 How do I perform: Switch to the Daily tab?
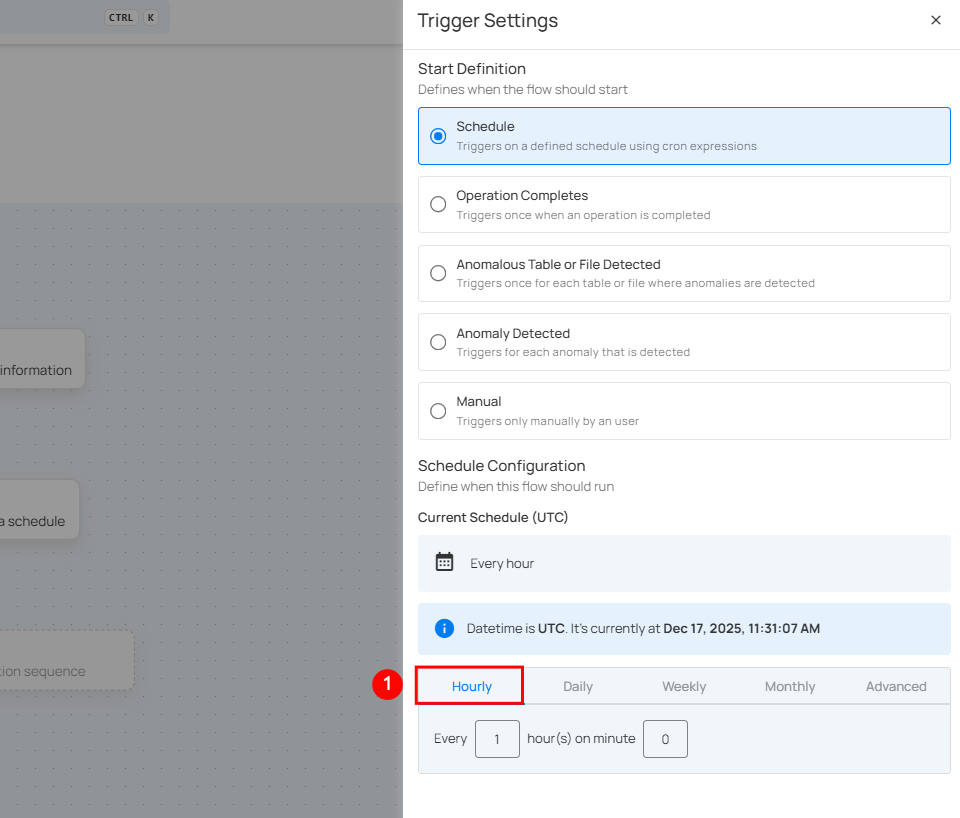tap(577, 686)
